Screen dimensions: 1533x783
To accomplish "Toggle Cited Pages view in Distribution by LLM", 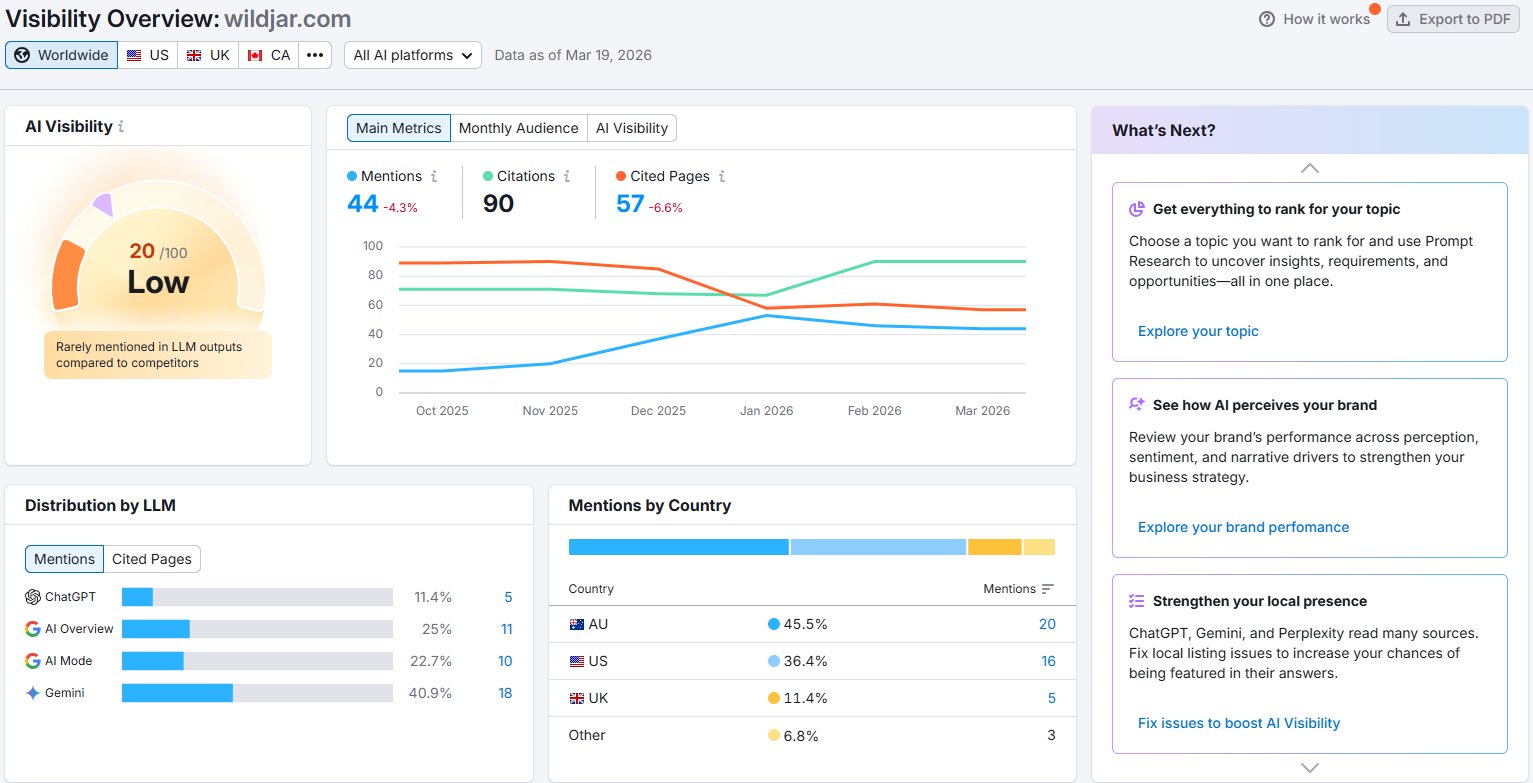I will point(152,559).
